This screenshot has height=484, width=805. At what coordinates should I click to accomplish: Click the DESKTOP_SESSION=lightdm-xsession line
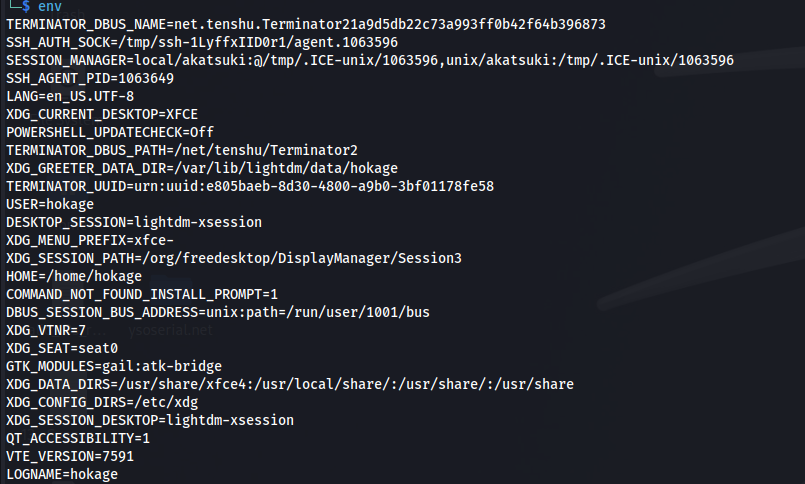tap(134, 222)
